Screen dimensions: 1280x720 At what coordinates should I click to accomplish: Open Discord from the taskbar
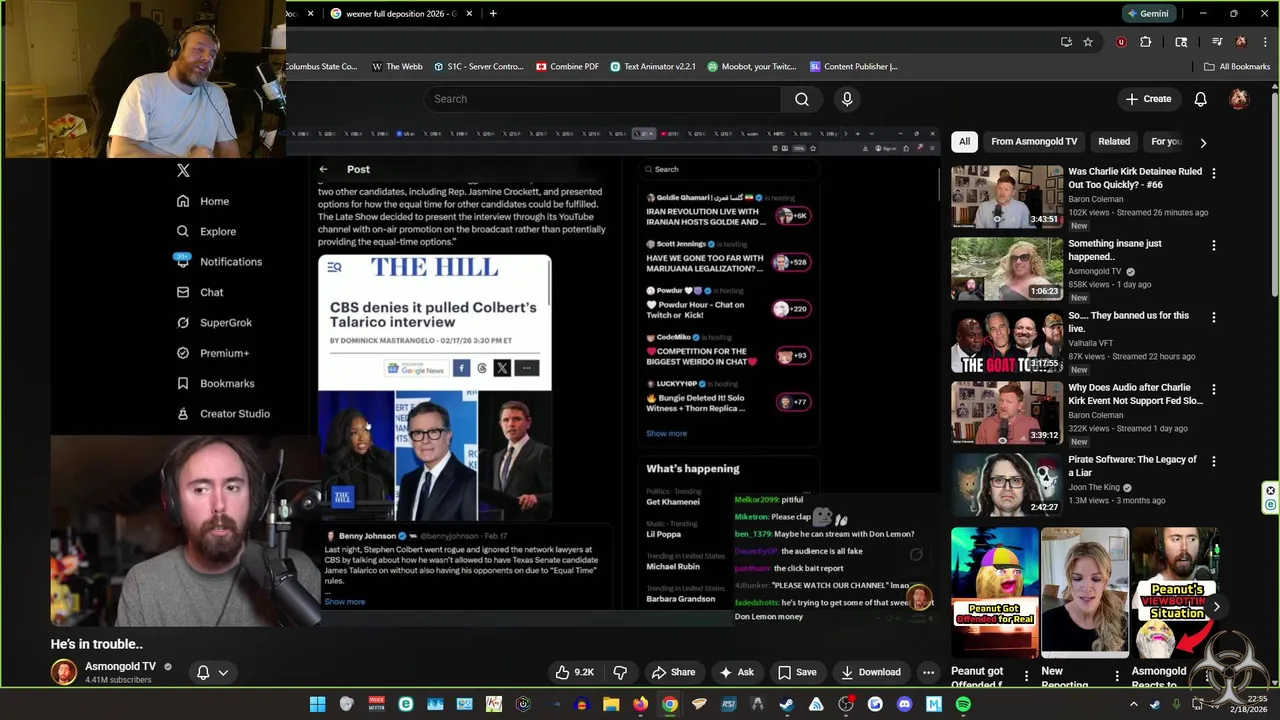pos(905,705)
